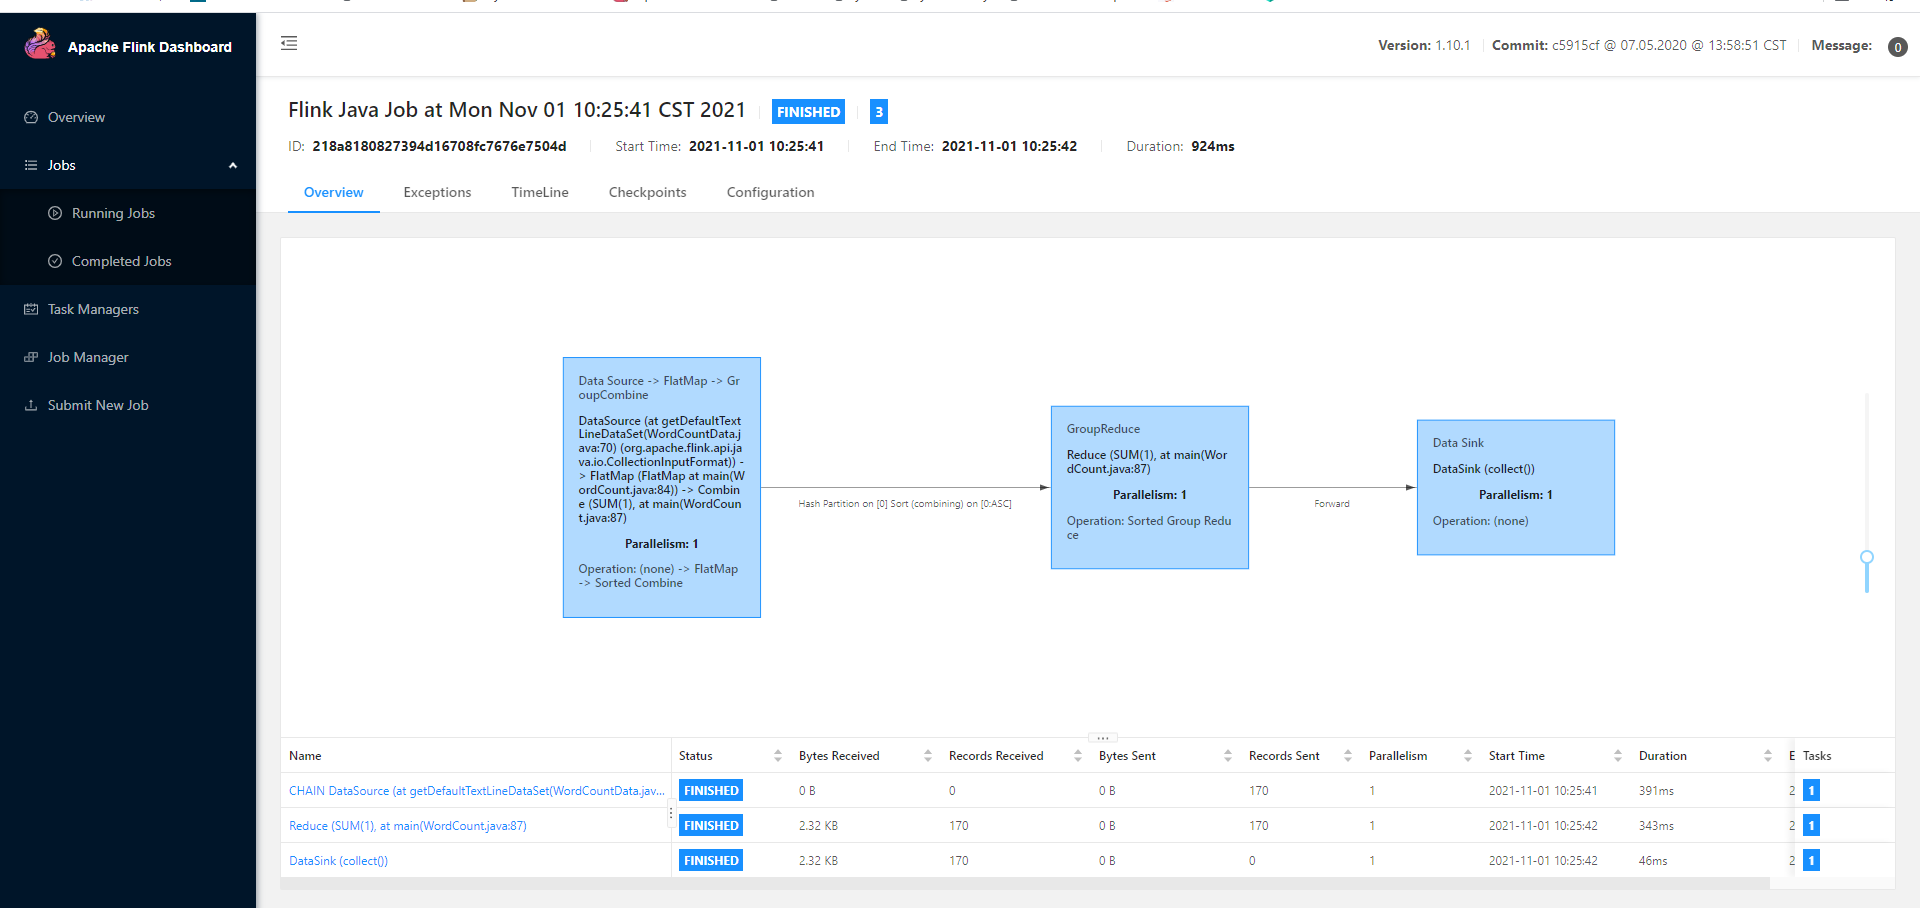Click the Tasks column header

click(1817, 756)
